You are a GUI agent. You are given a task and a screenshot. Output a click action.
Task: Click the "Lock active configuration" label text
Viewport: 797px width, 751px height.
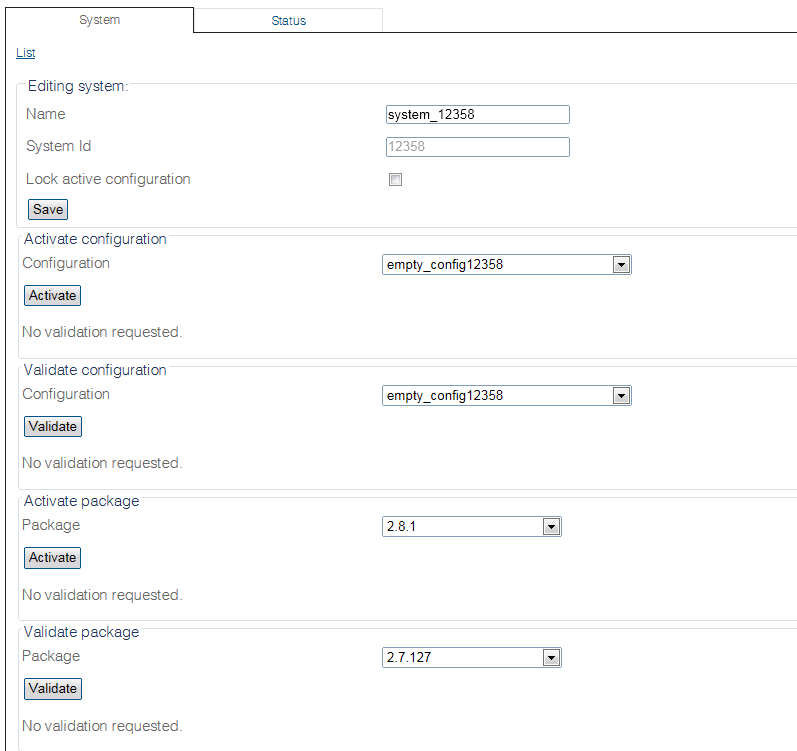[x=108, y=180]
